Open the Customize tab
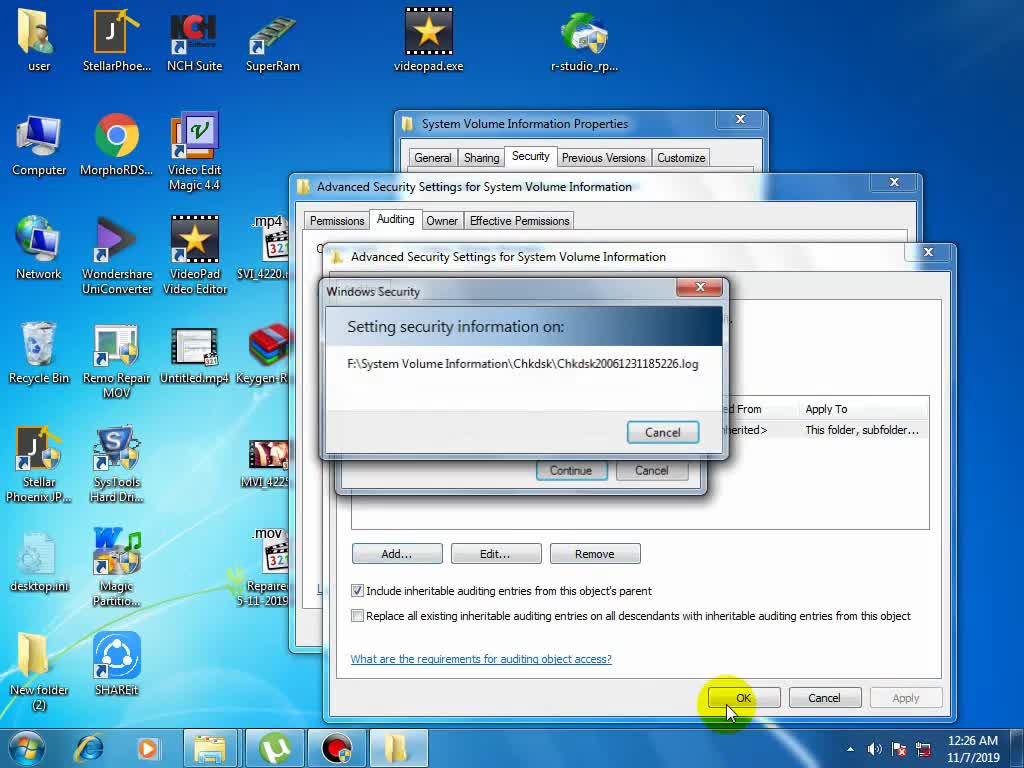 [681, 157]
